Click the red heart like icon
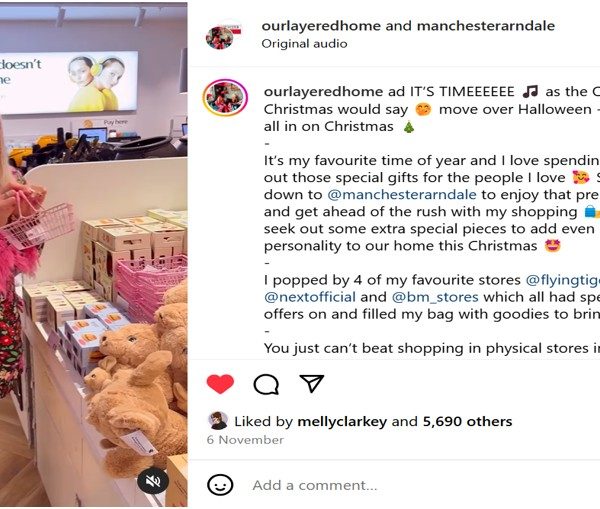 (x=220, y=384)
